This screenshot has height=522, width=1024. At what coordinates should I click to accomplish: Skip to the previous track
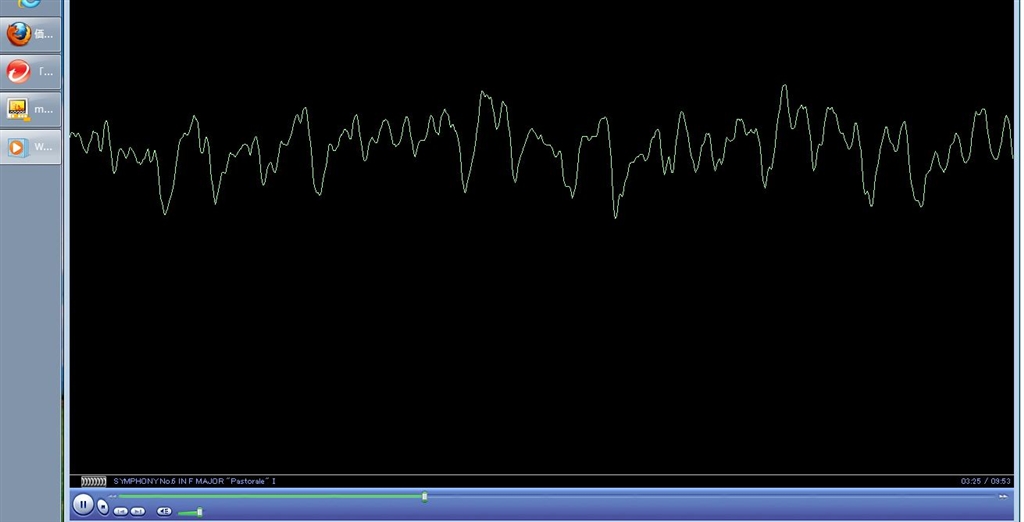[121, 512]
